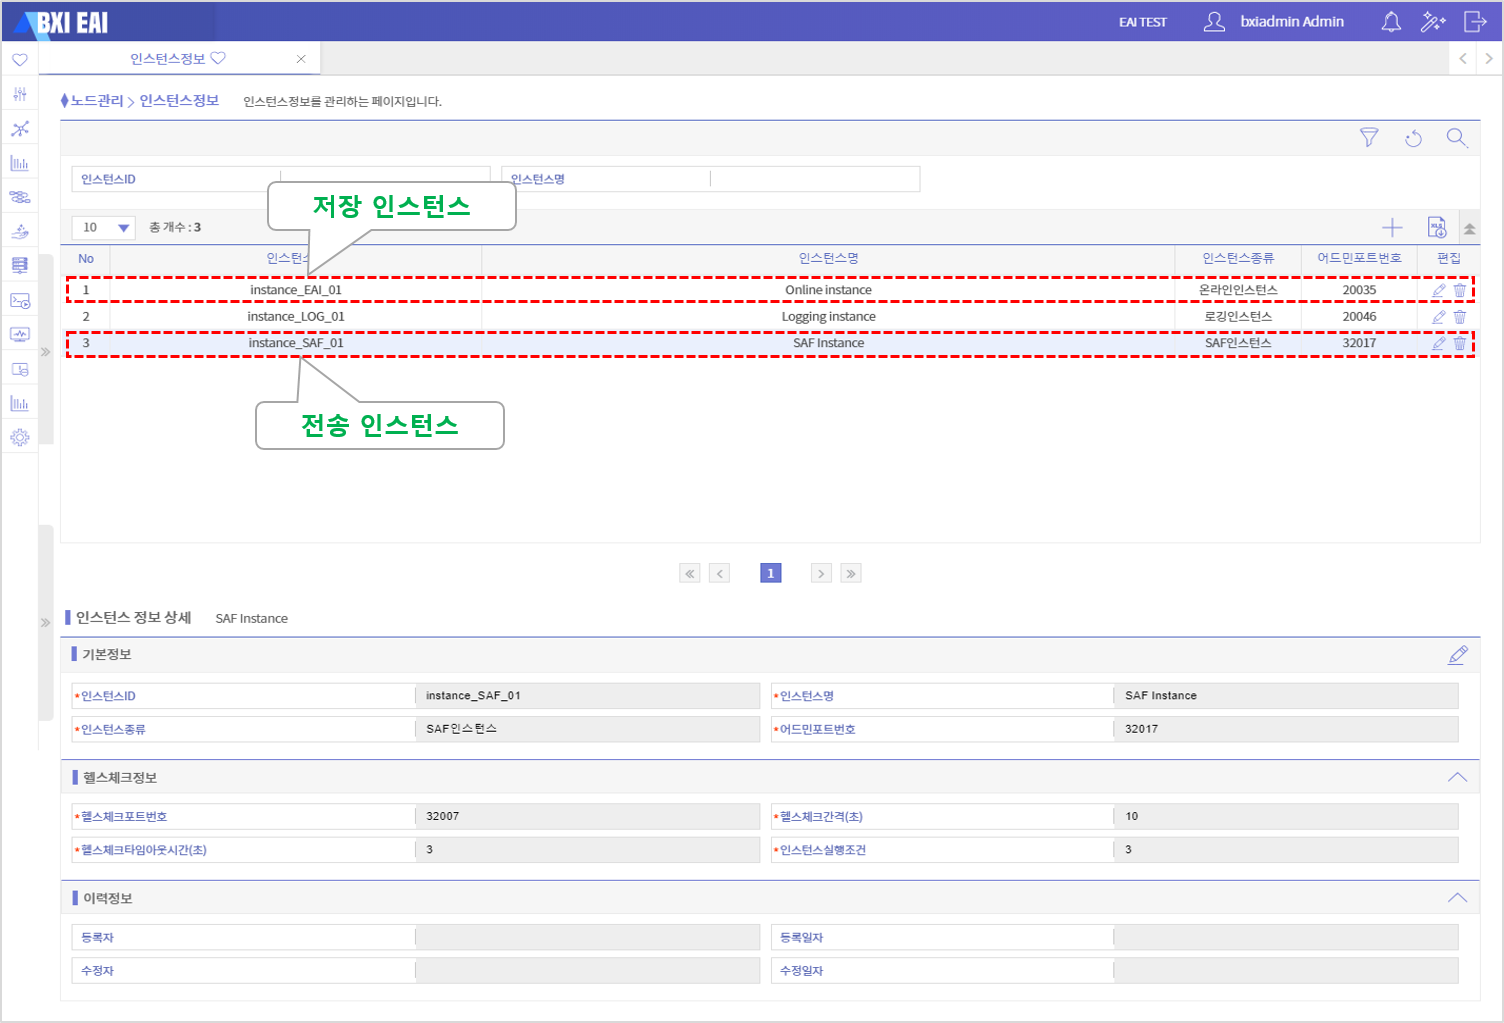Edit the instance_EAI_01 row with pencil
The width and height of the screenshot is (1504, 1023).
[x=1439, y=290]
